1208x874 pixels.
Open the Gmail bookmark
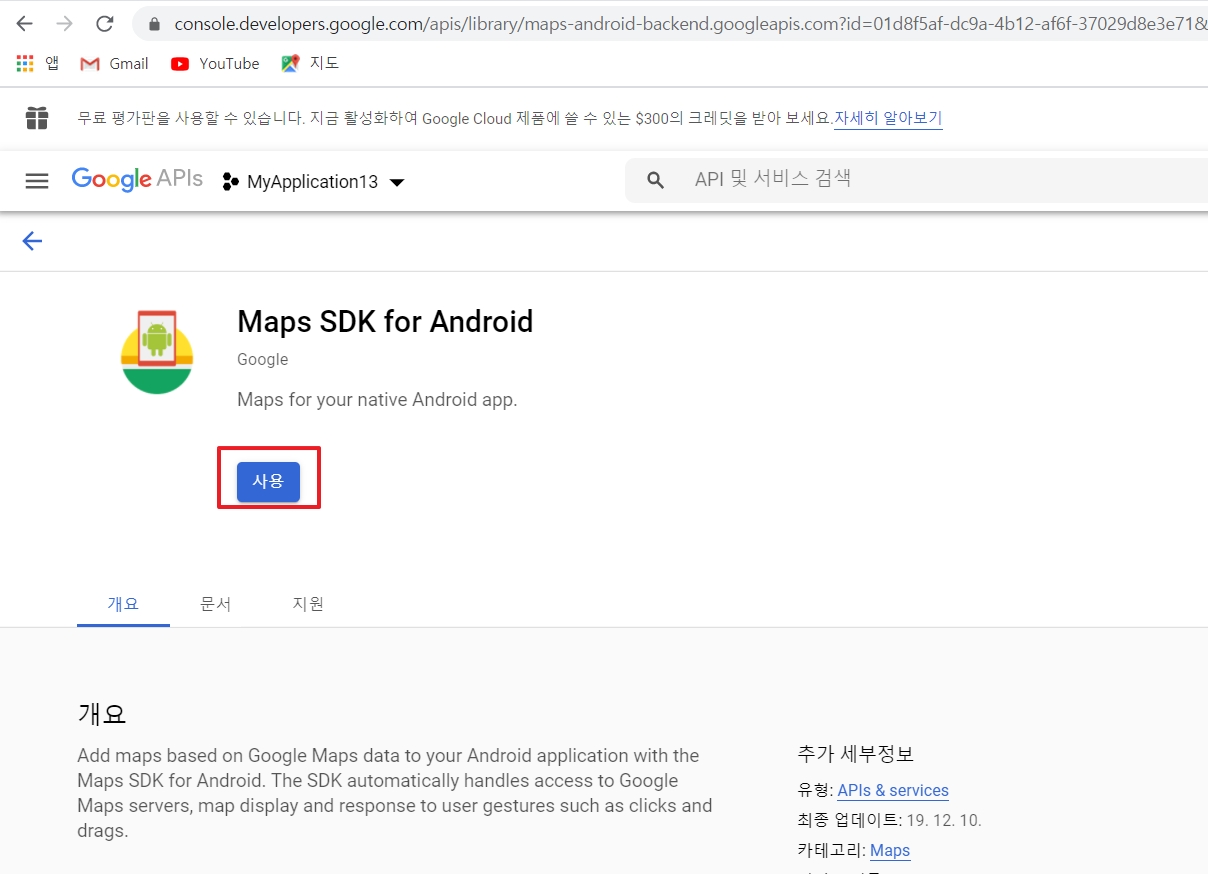(x=114, y=63)
